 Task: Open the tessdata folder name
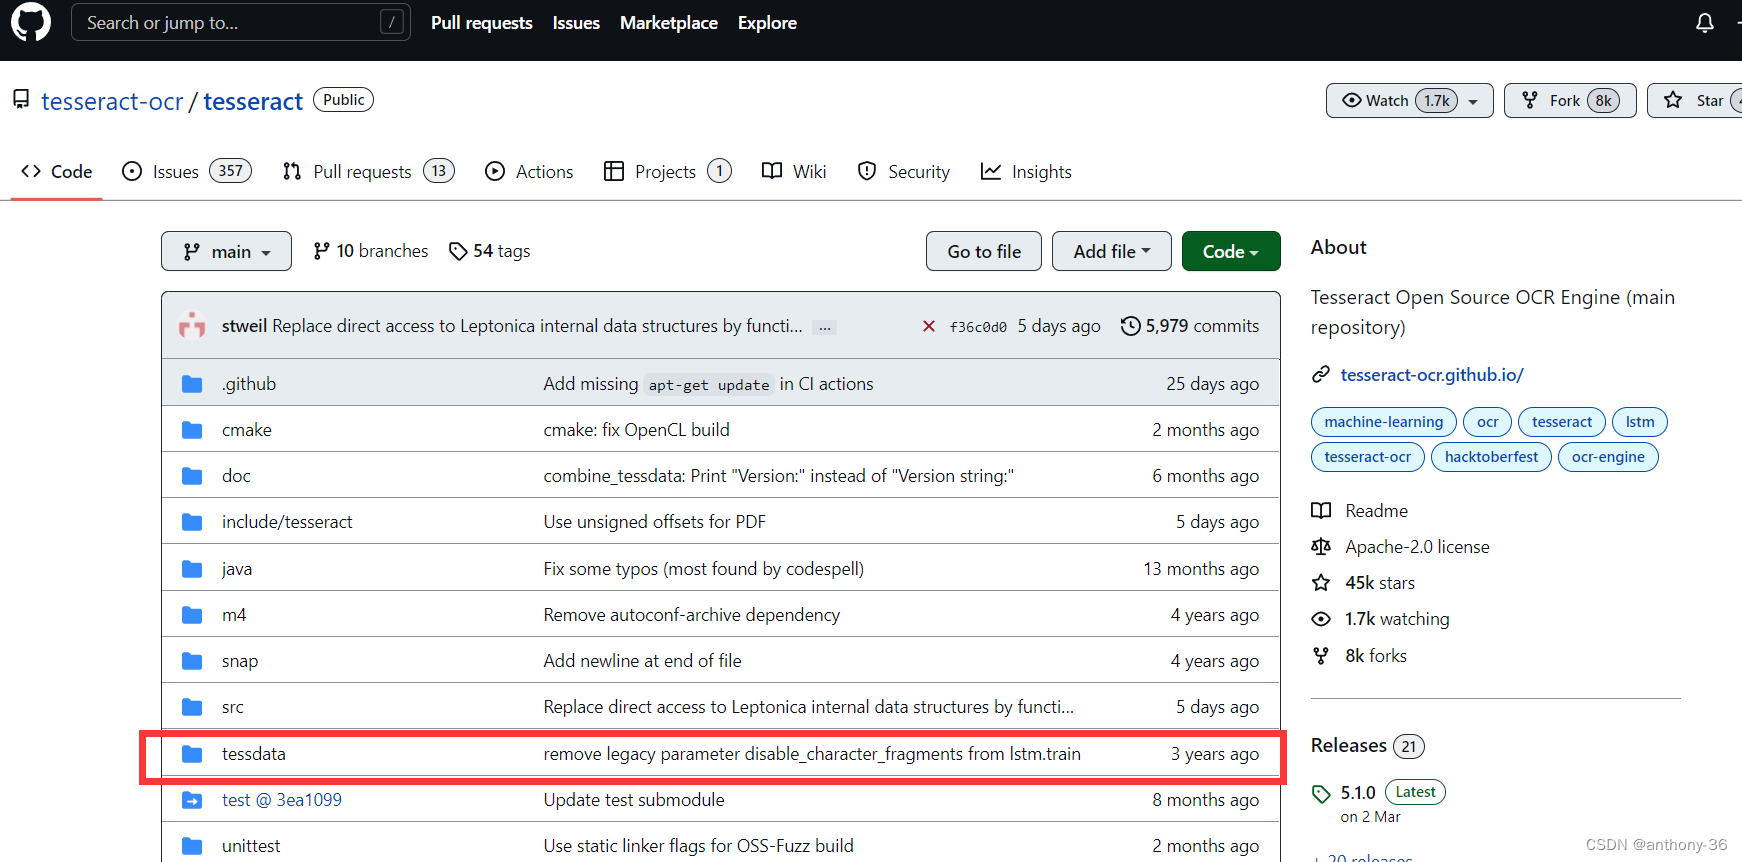[254, 754]
